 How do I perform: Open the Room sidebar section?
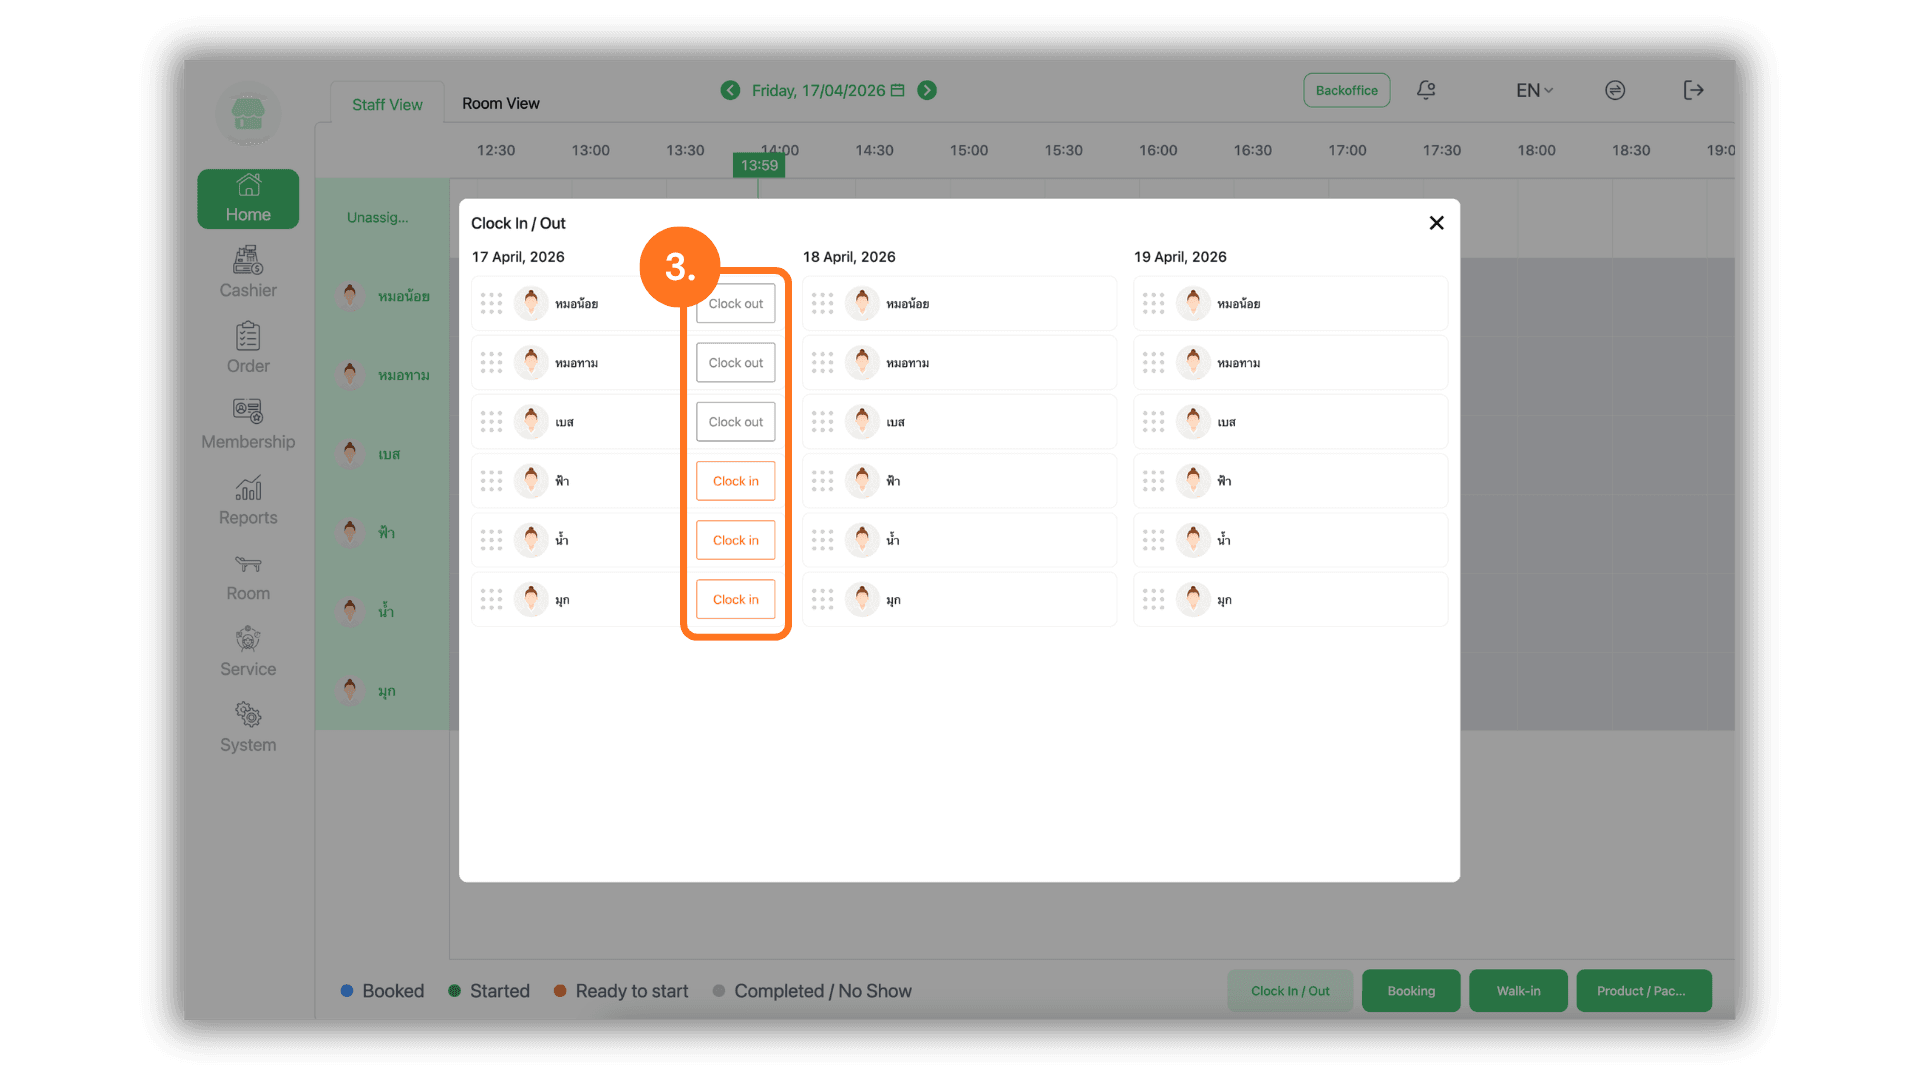coord(248,576)
